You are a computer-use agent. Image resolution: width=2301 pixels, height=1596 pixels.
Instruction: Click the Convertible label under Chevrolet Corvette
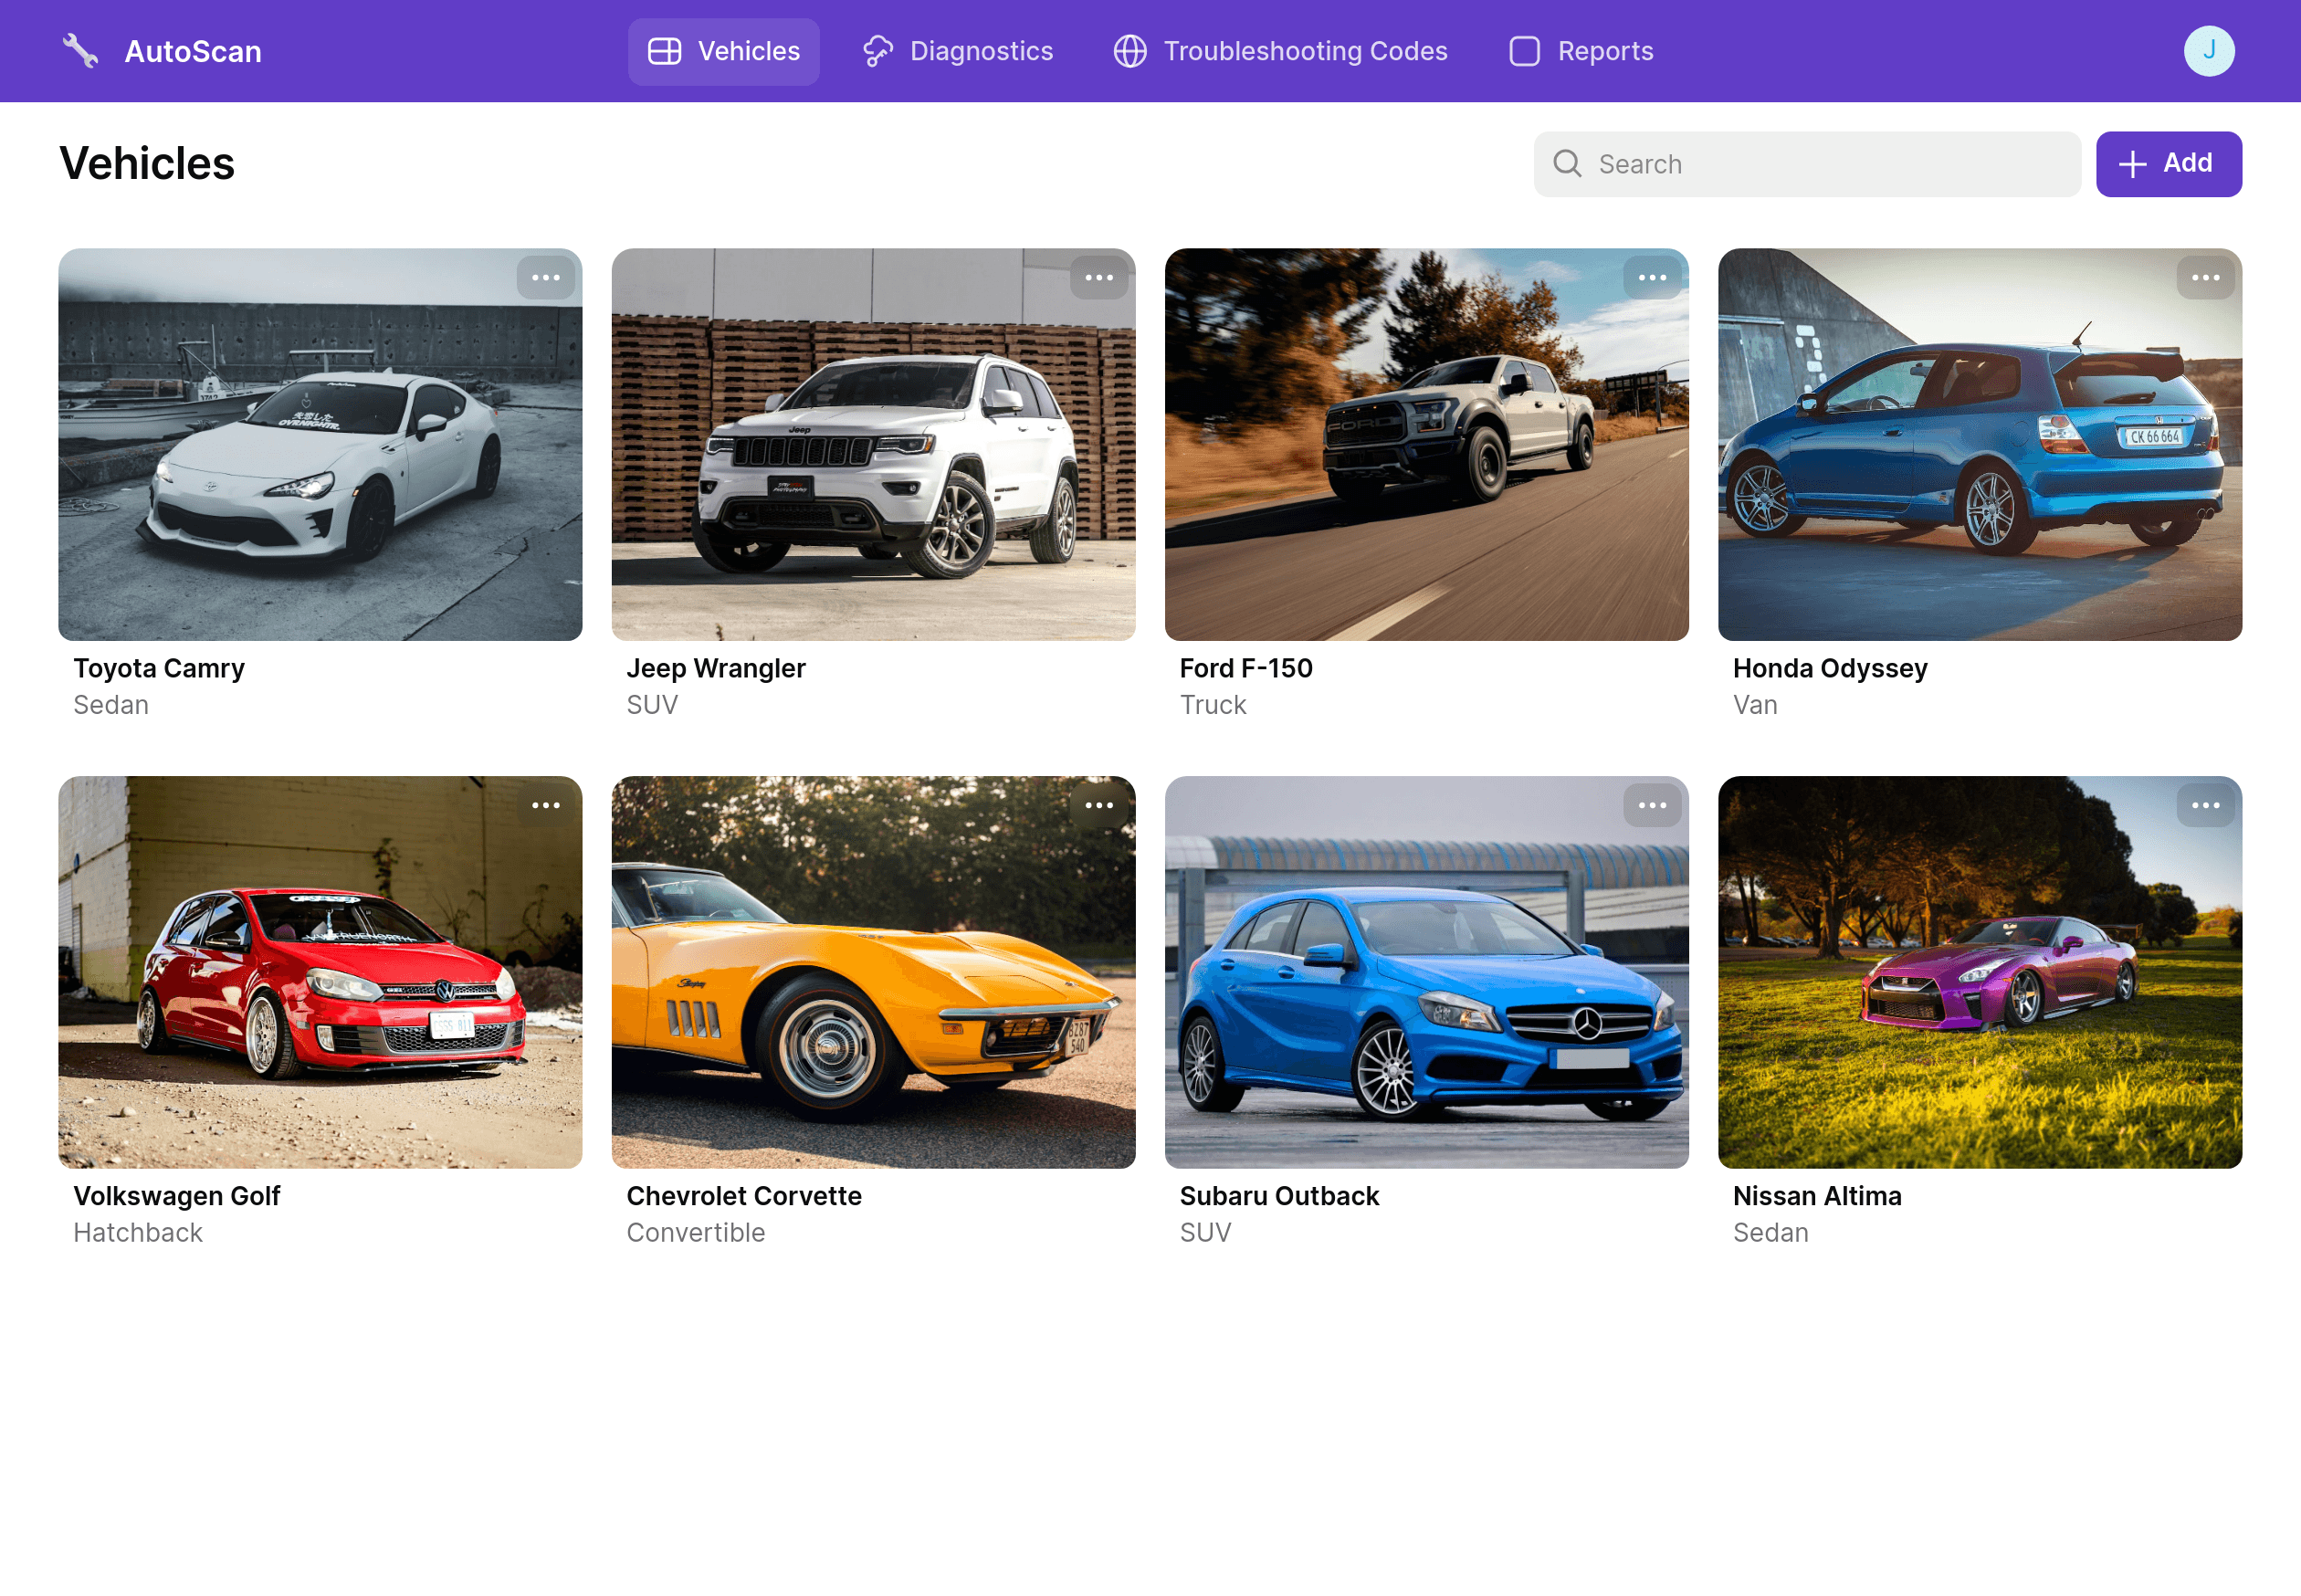pos(695,1232)
